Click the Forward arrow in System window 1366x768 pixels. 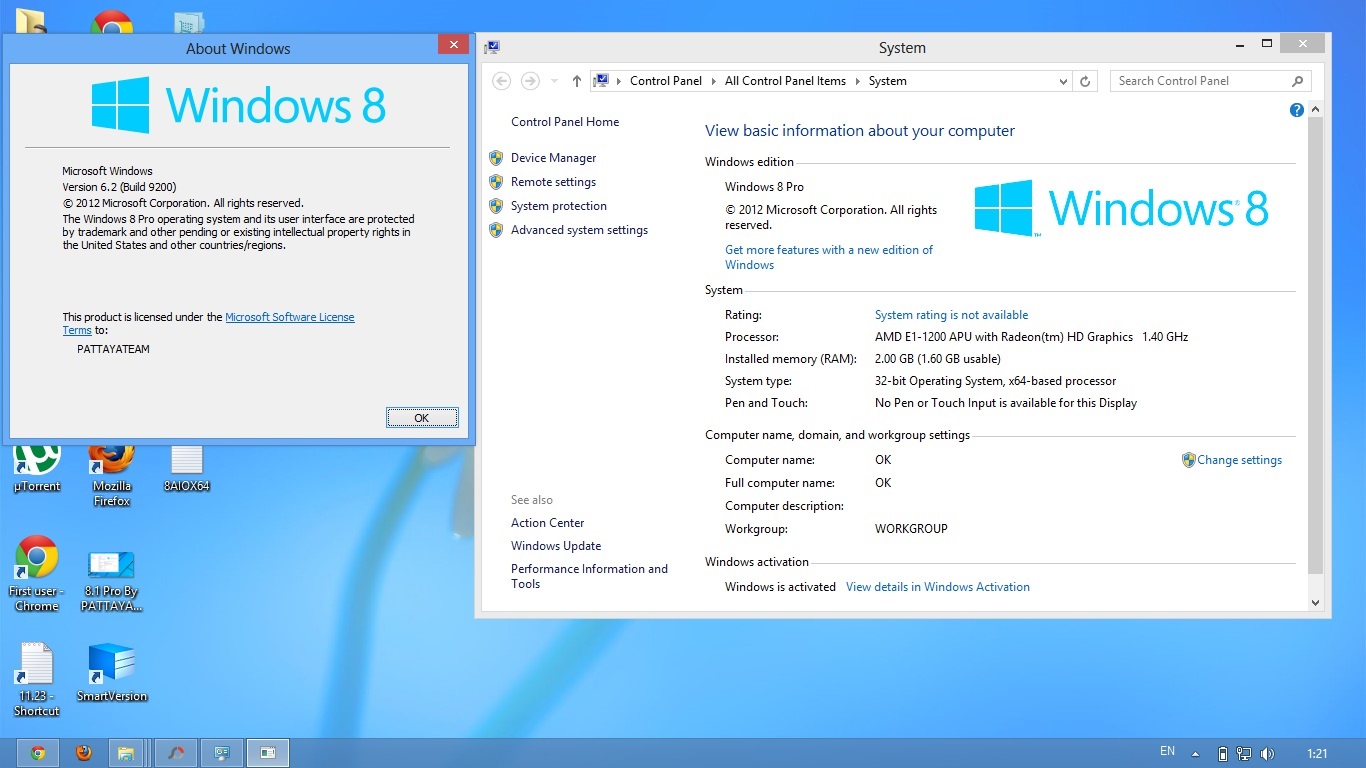(530, 81)
